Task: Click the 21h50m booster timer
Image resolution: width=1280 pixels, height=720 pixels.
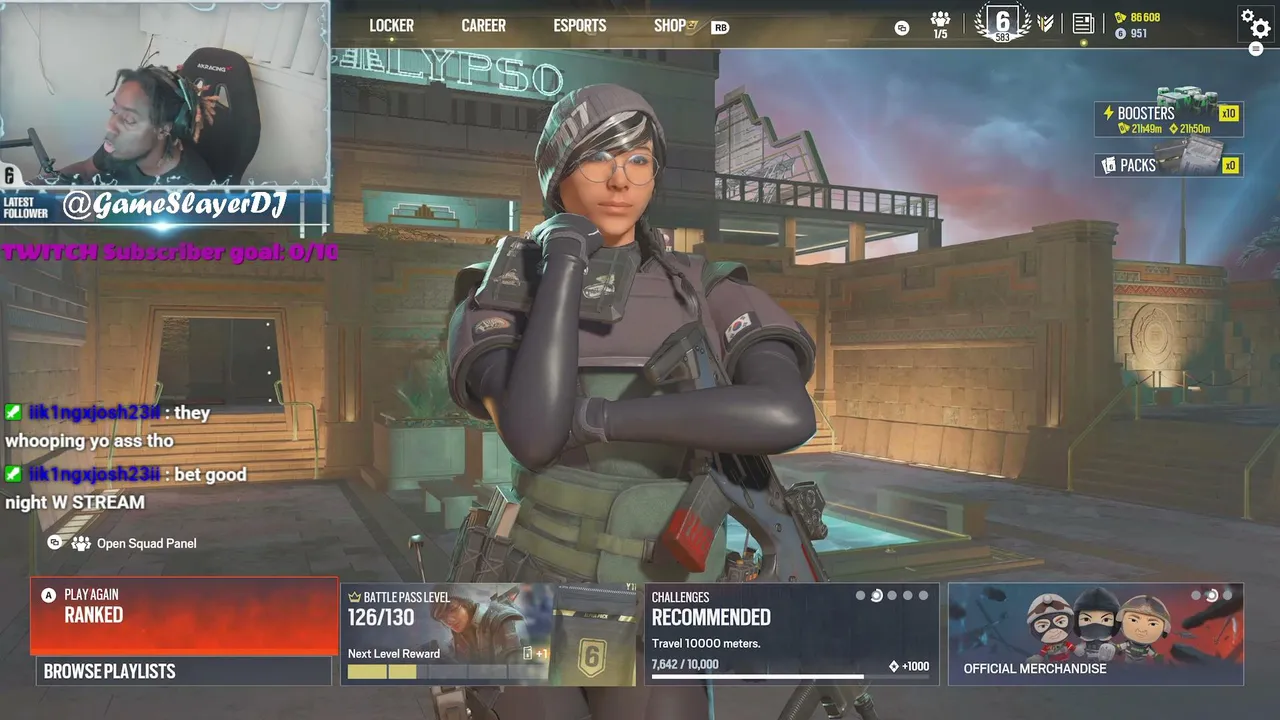Action: coord(1188,129)
